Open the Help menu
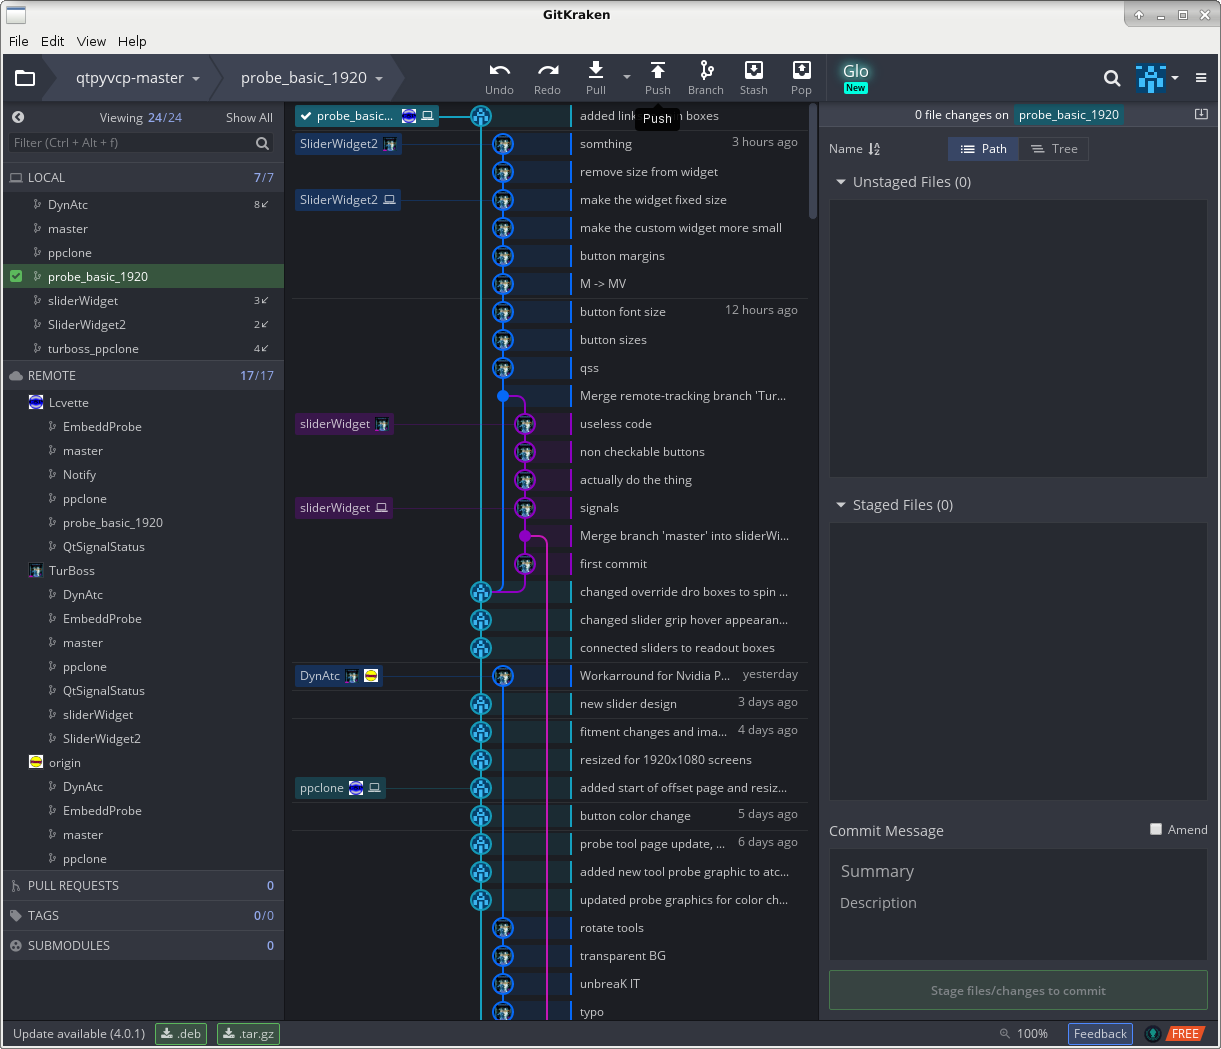Viewport: 1221px width, 1049px height. click(x=132, y=41)
